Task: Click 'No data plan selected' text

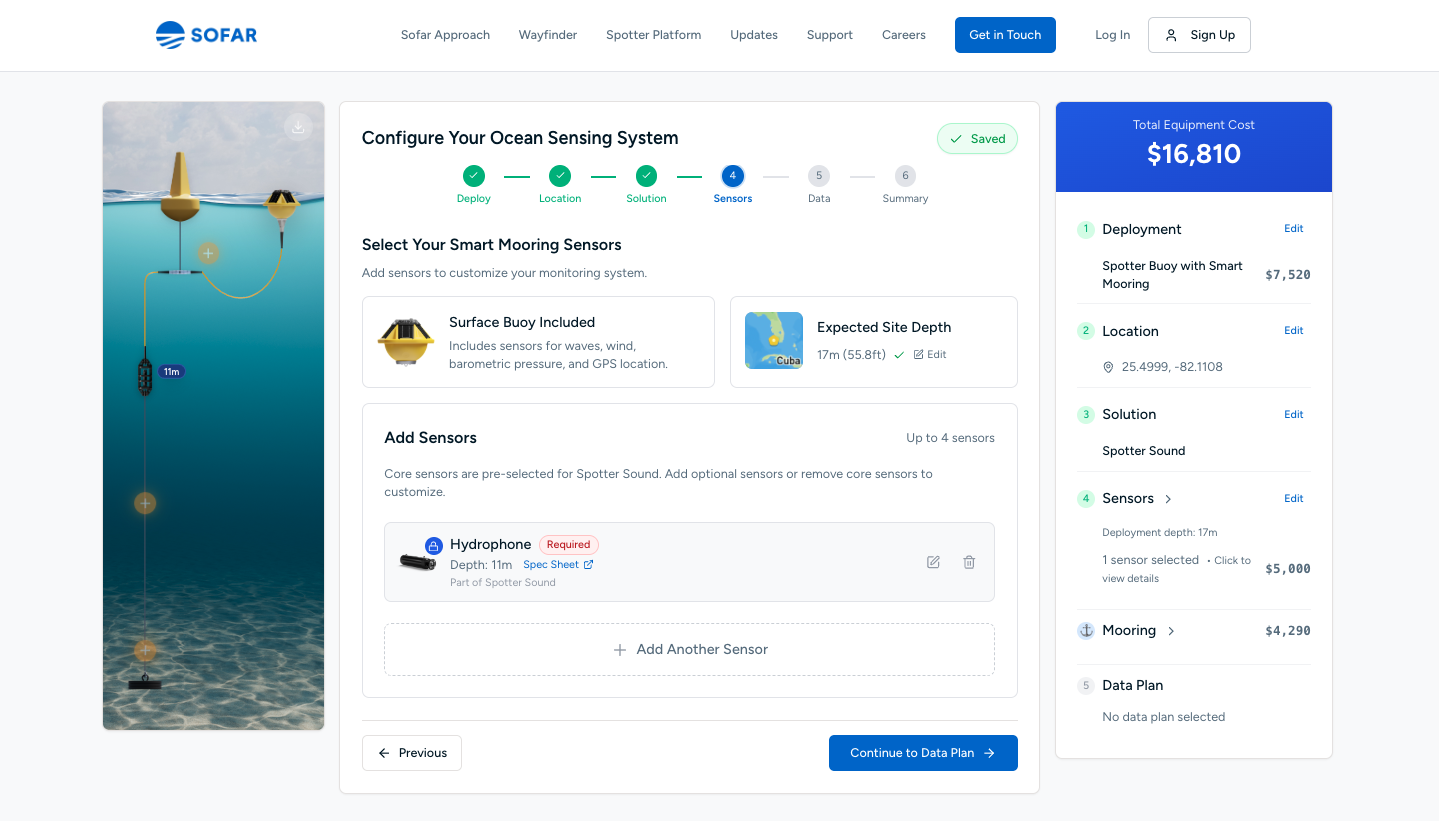Action: (x=1163, y=717)
